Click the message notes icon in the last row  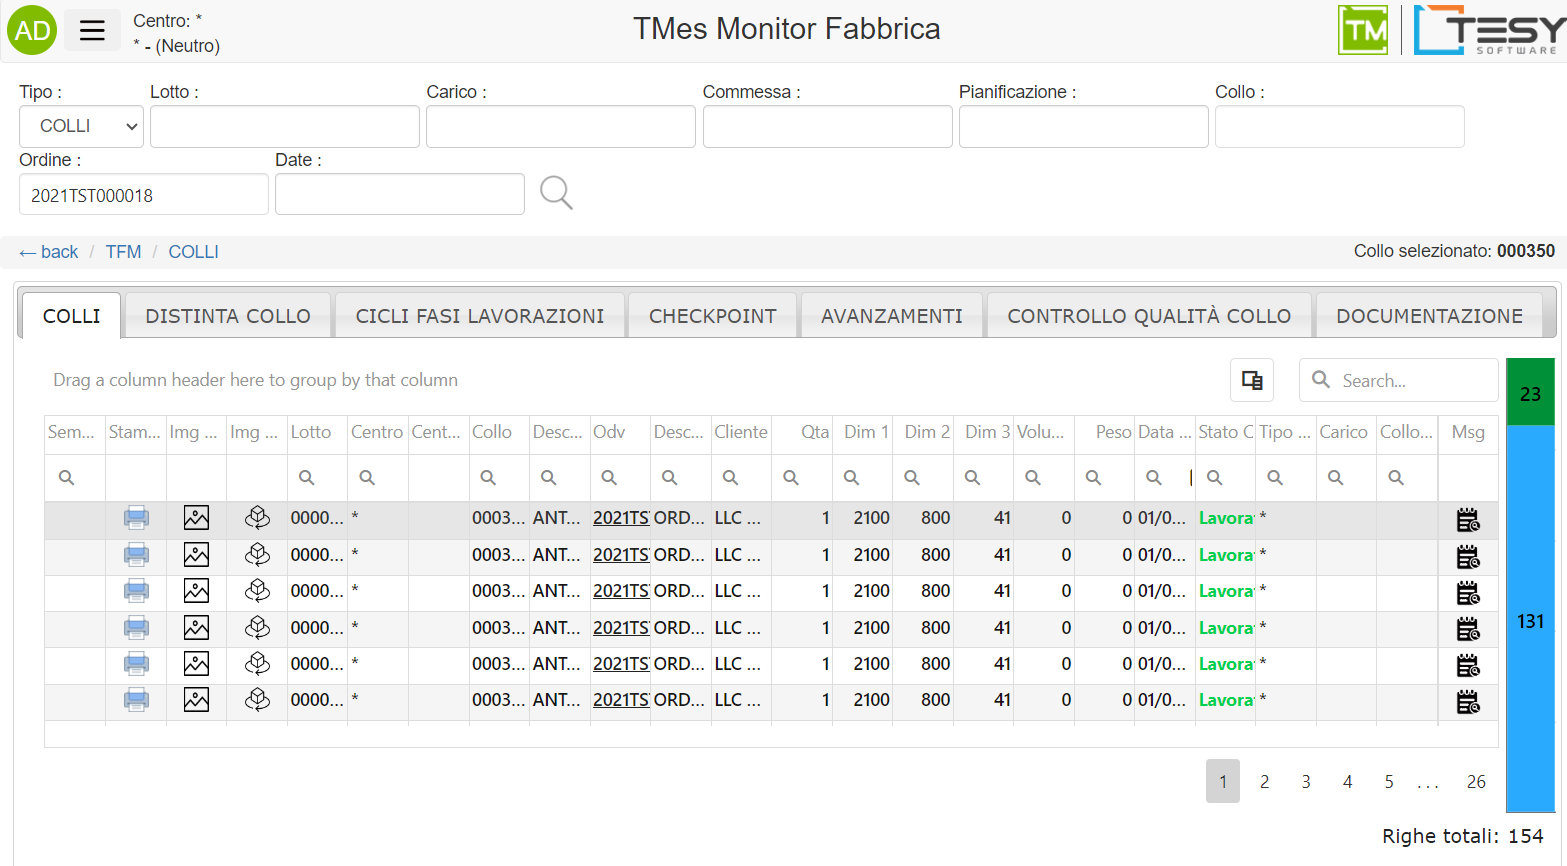[x=1467, y=701]
